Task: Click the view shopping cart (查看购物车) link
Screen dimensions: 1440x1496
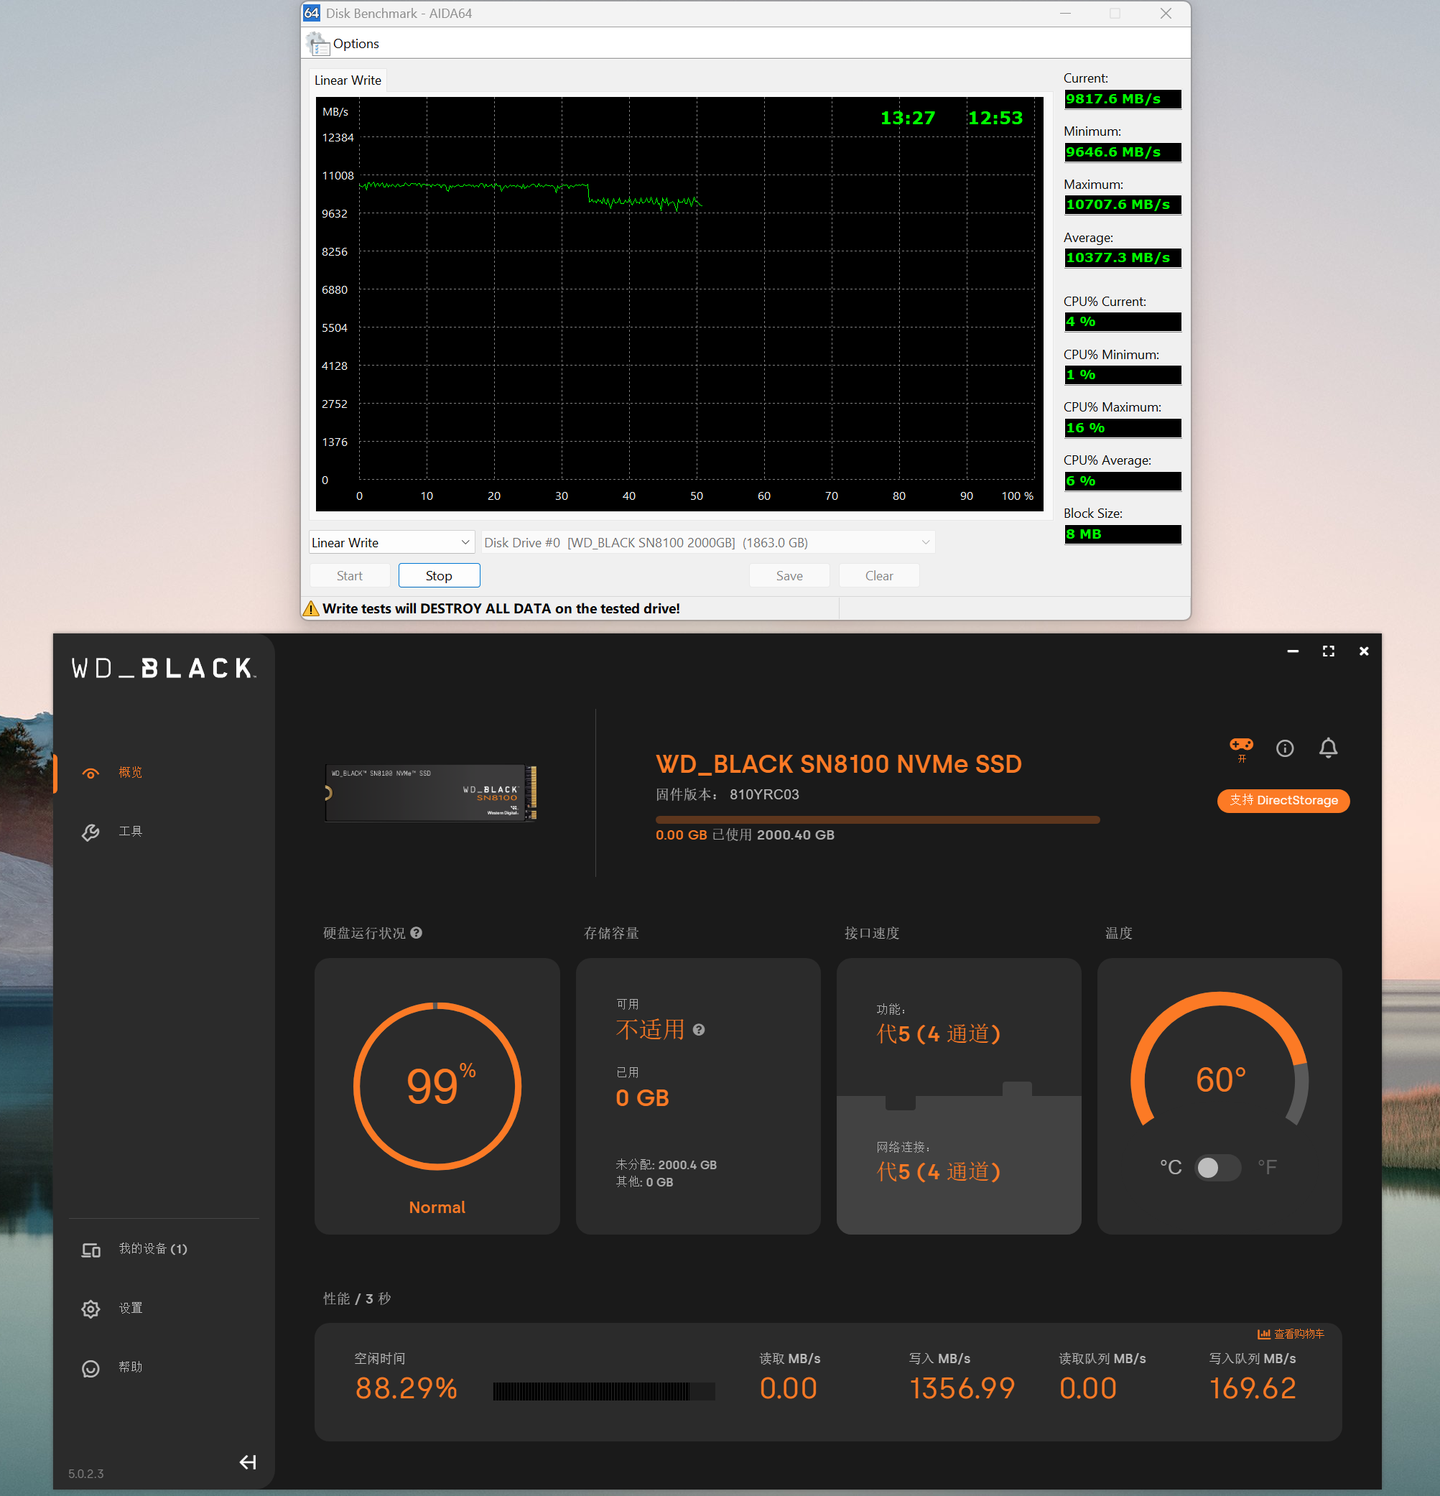Action: coord(1291,1334)
